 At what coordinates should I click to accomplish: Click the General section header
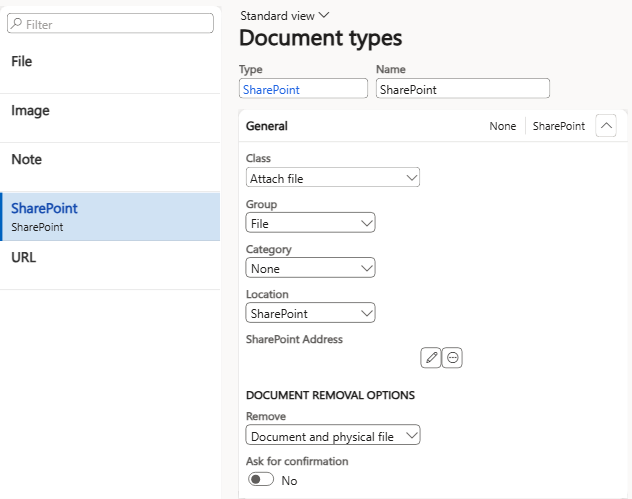point(433,126)
